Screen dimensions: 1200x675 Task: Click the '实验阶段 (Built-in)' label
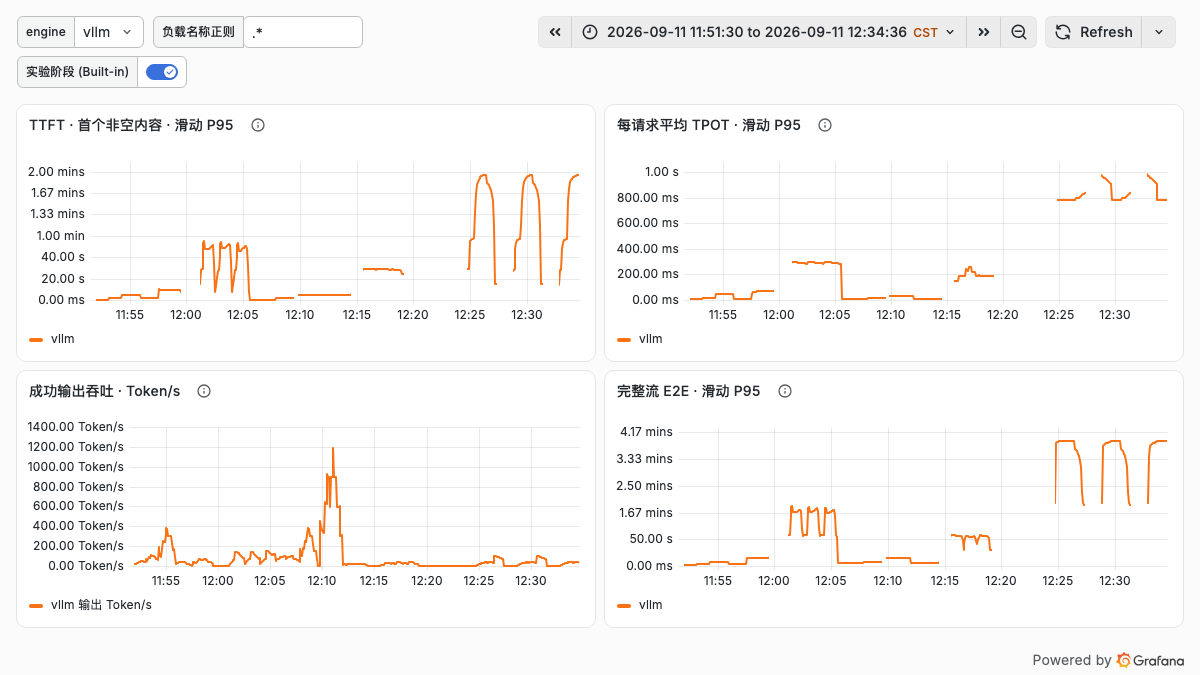77,72
